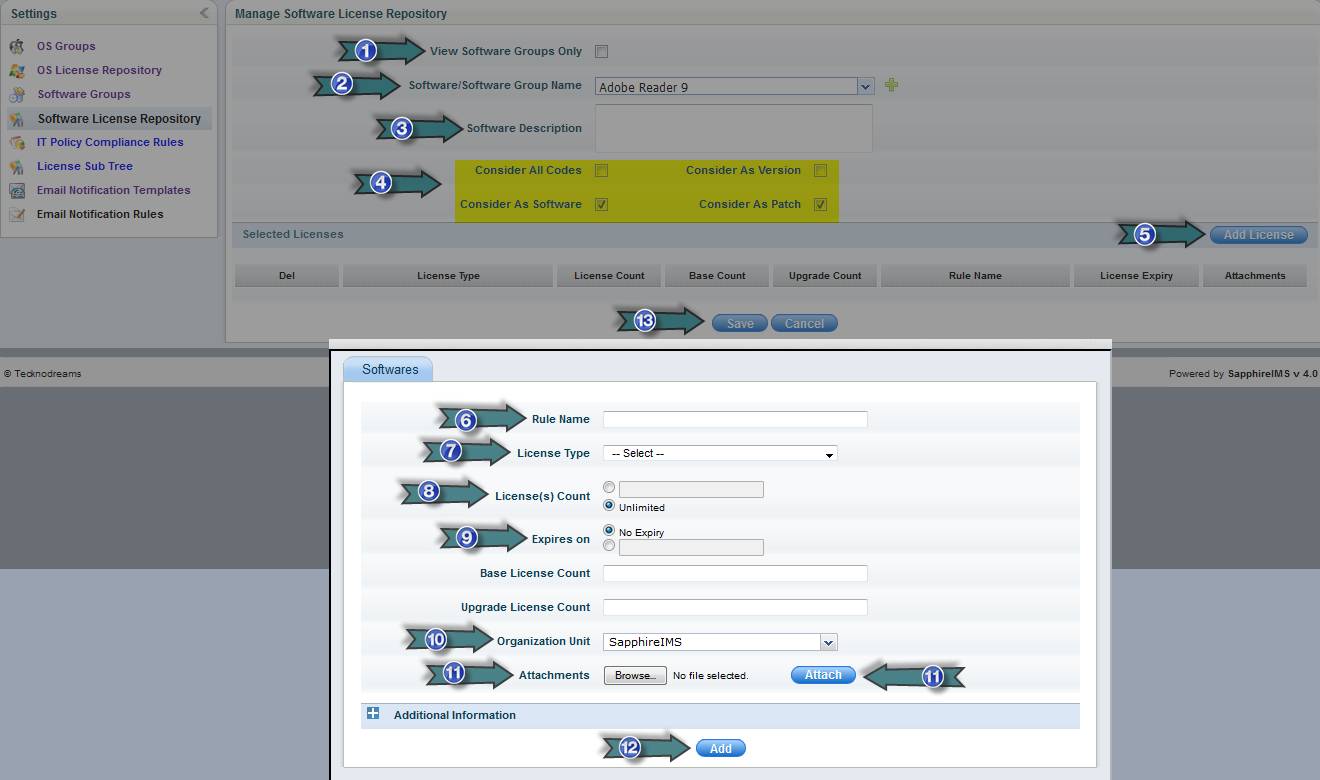The width and height of the screenshot is (1320, 780).
Task: Open the License Type dropdown
Action: pyautogui.click(x=720, y=453)
